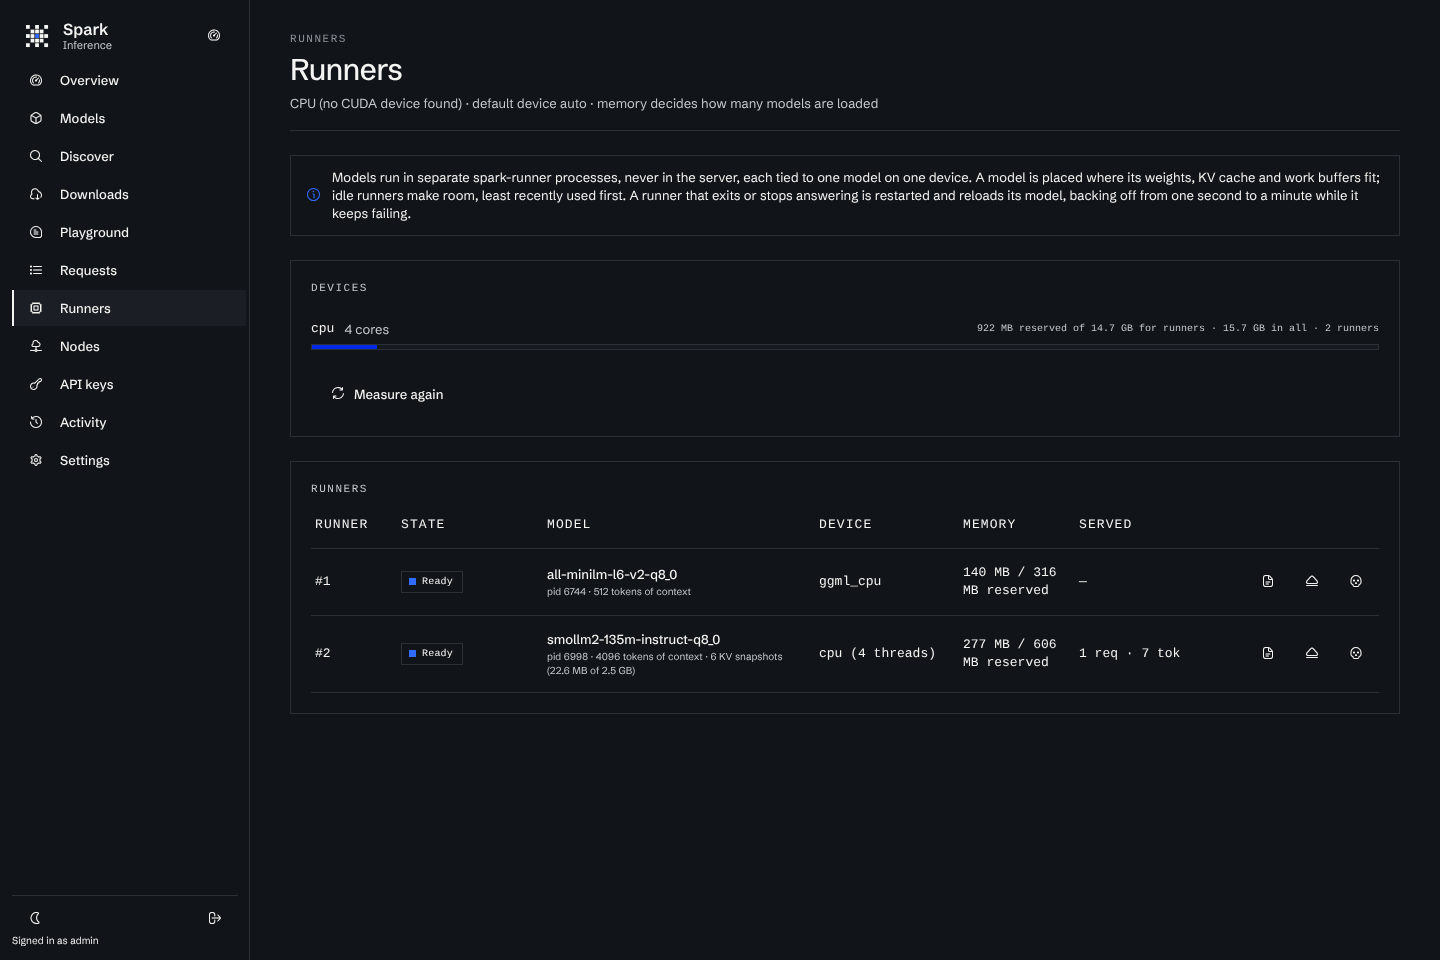Click the 277 MB / 606 MB memory cell

tap(1010, 653)
